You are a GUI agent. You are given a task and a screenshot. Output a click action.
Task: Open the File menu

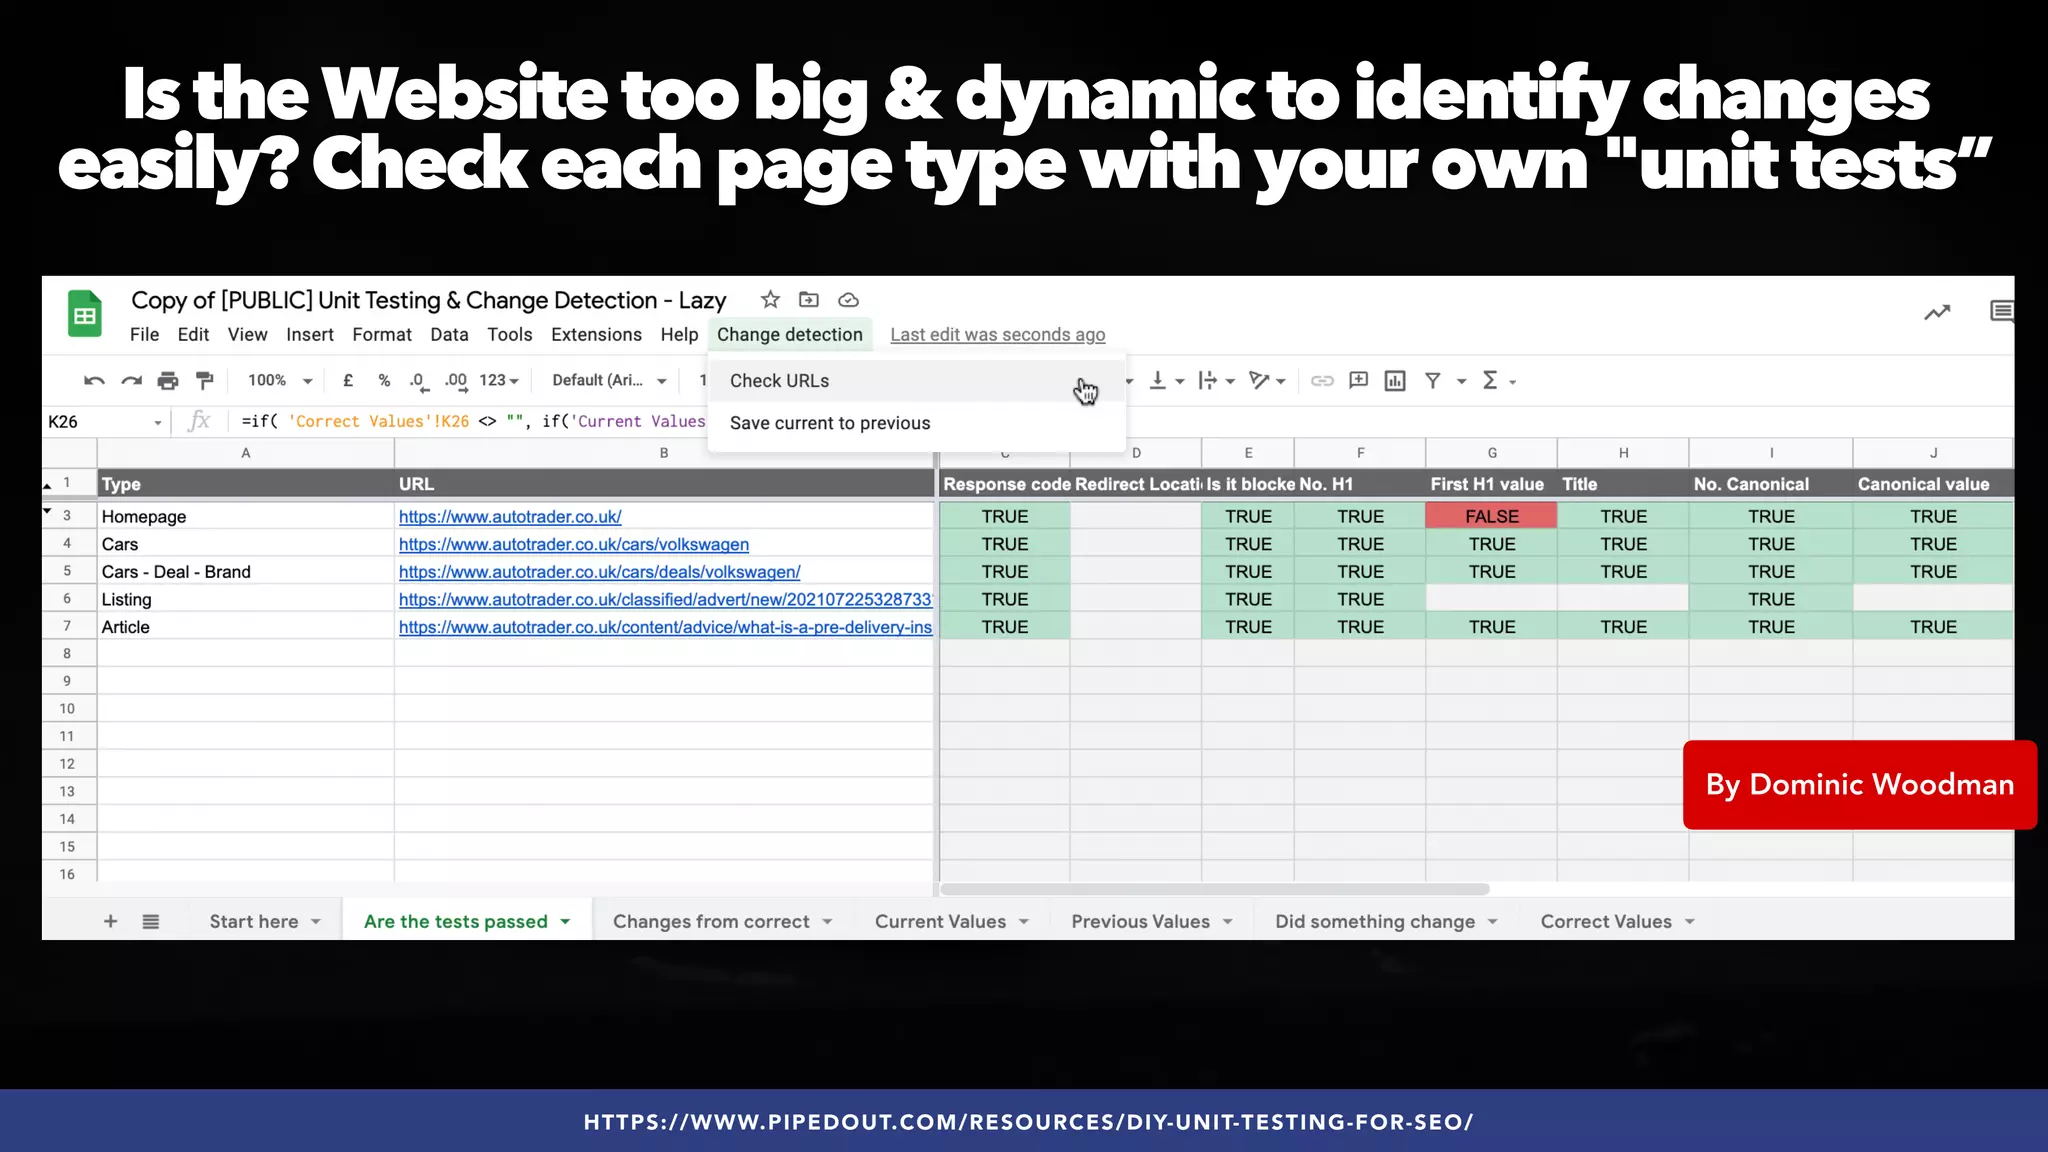point(144,335)
